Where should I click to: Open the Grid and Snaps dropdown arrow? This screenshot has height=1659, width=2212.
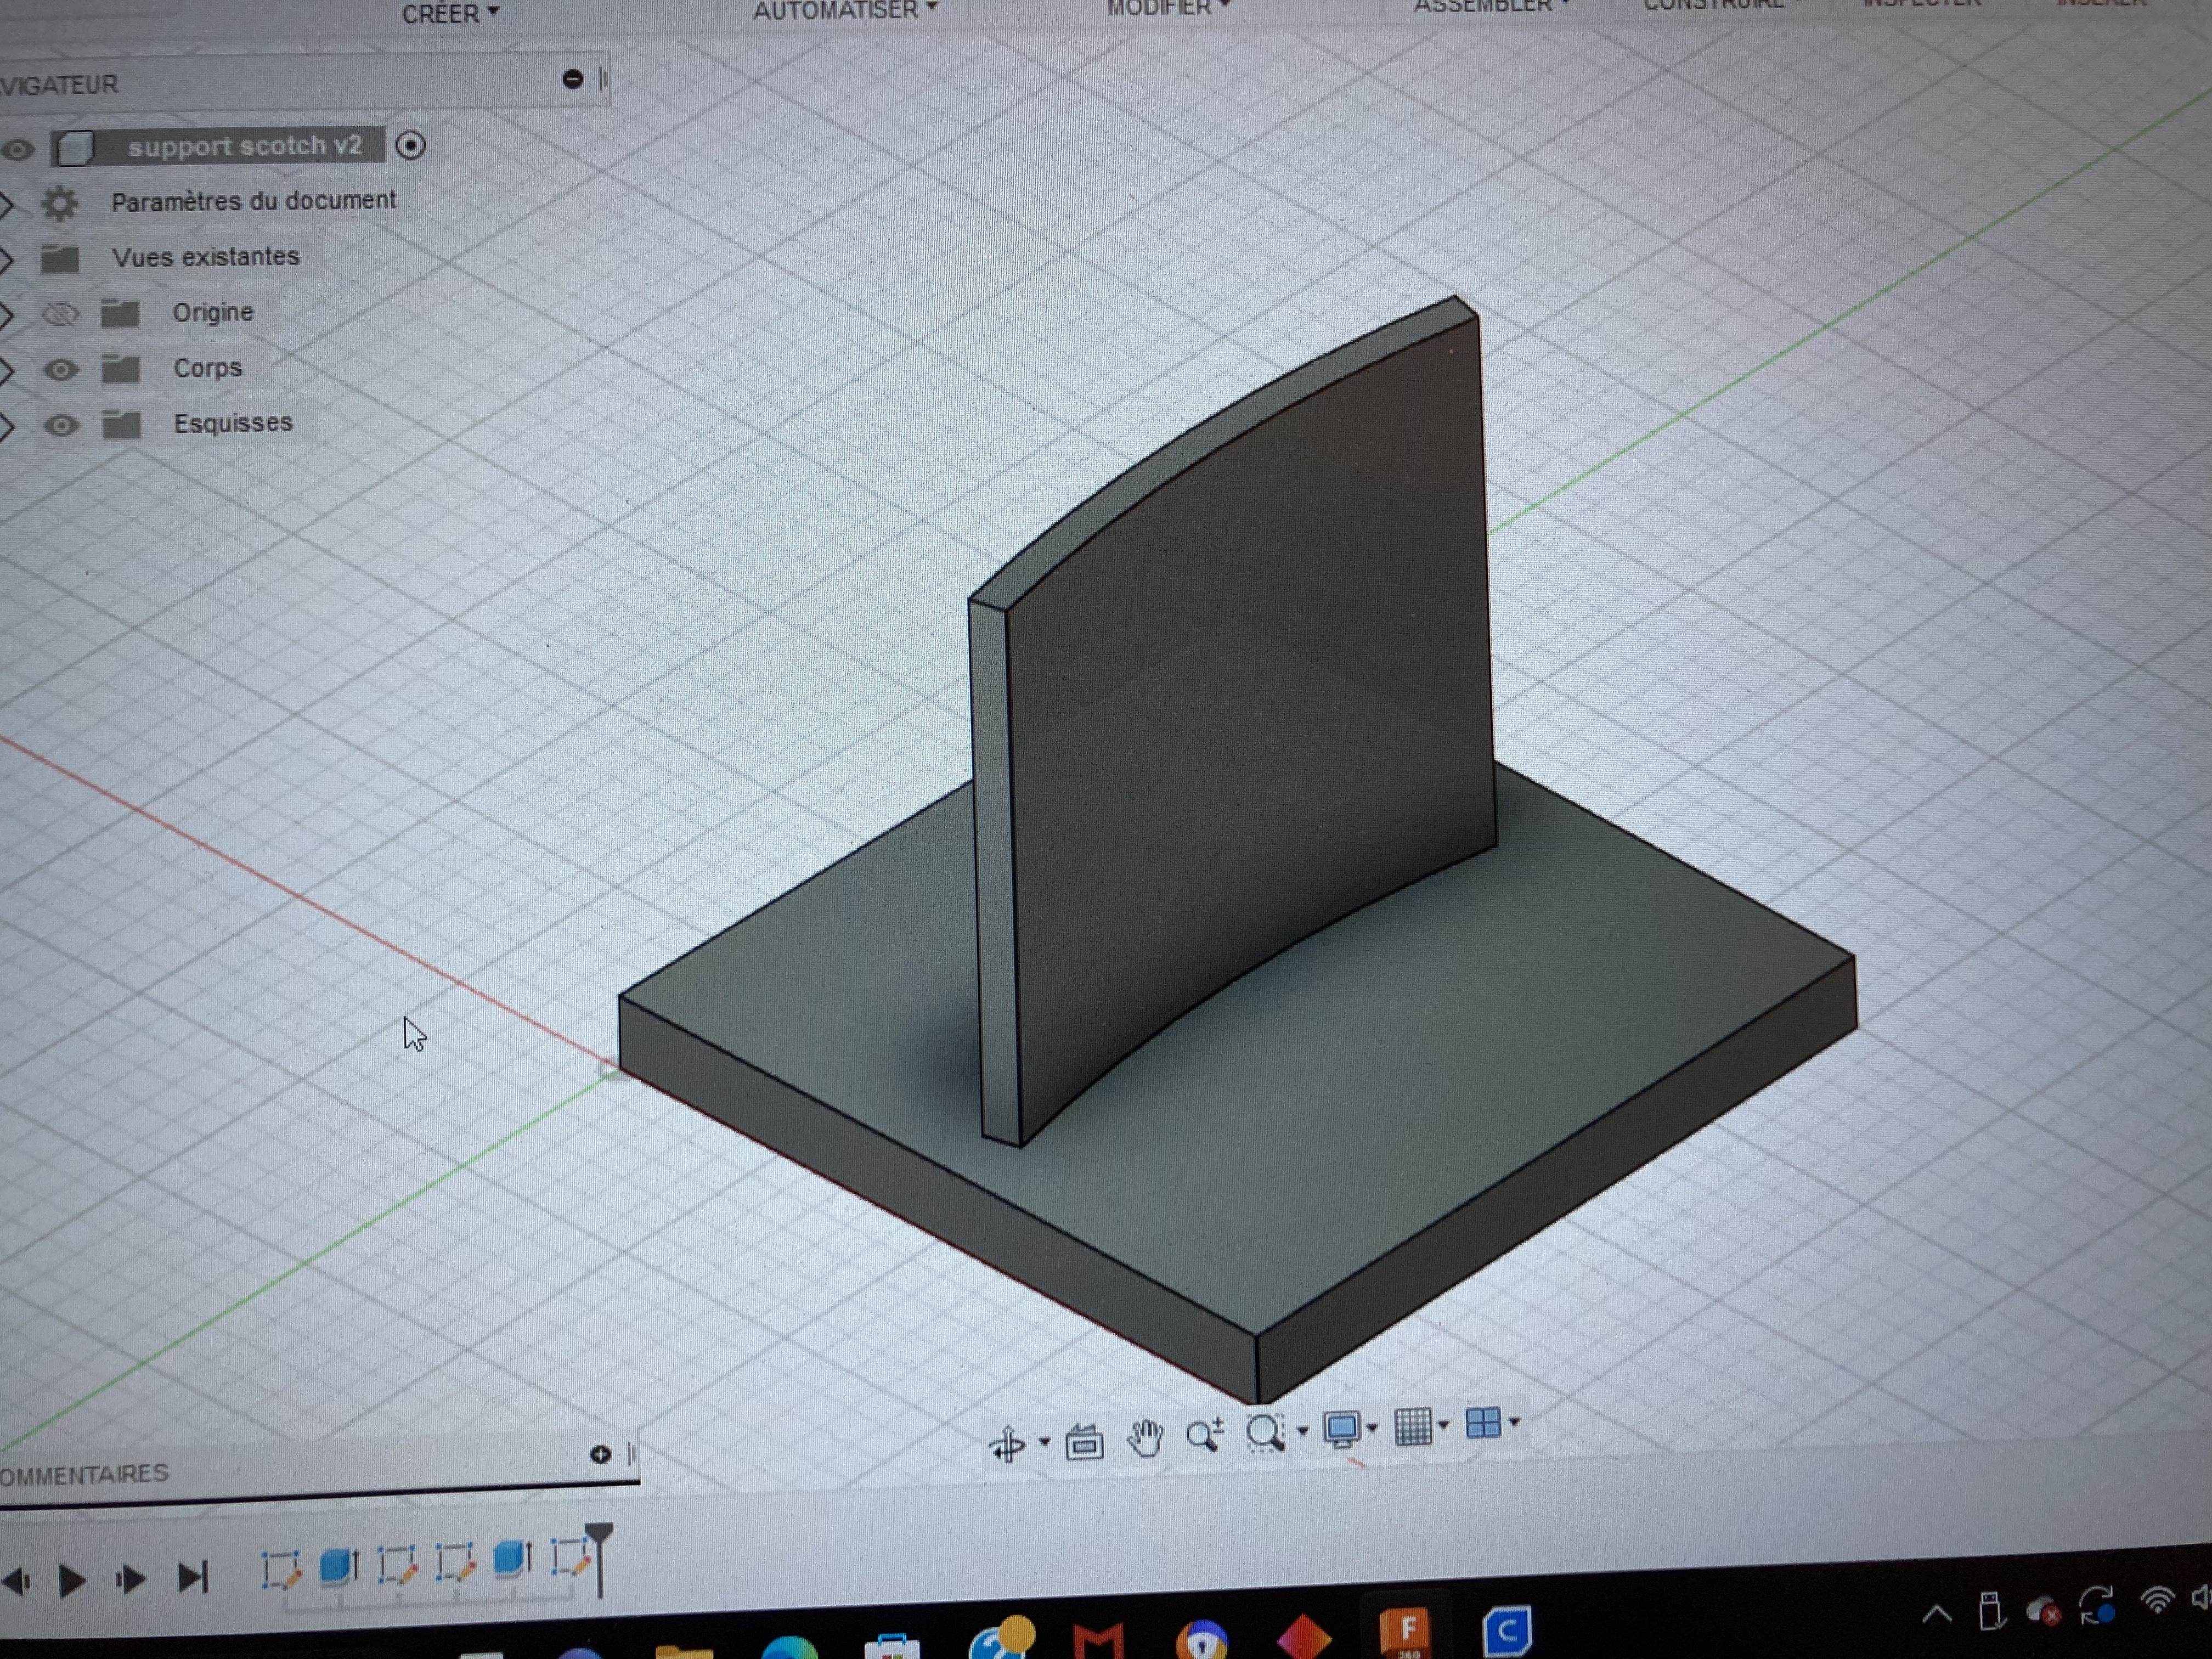(1443, 1424)
